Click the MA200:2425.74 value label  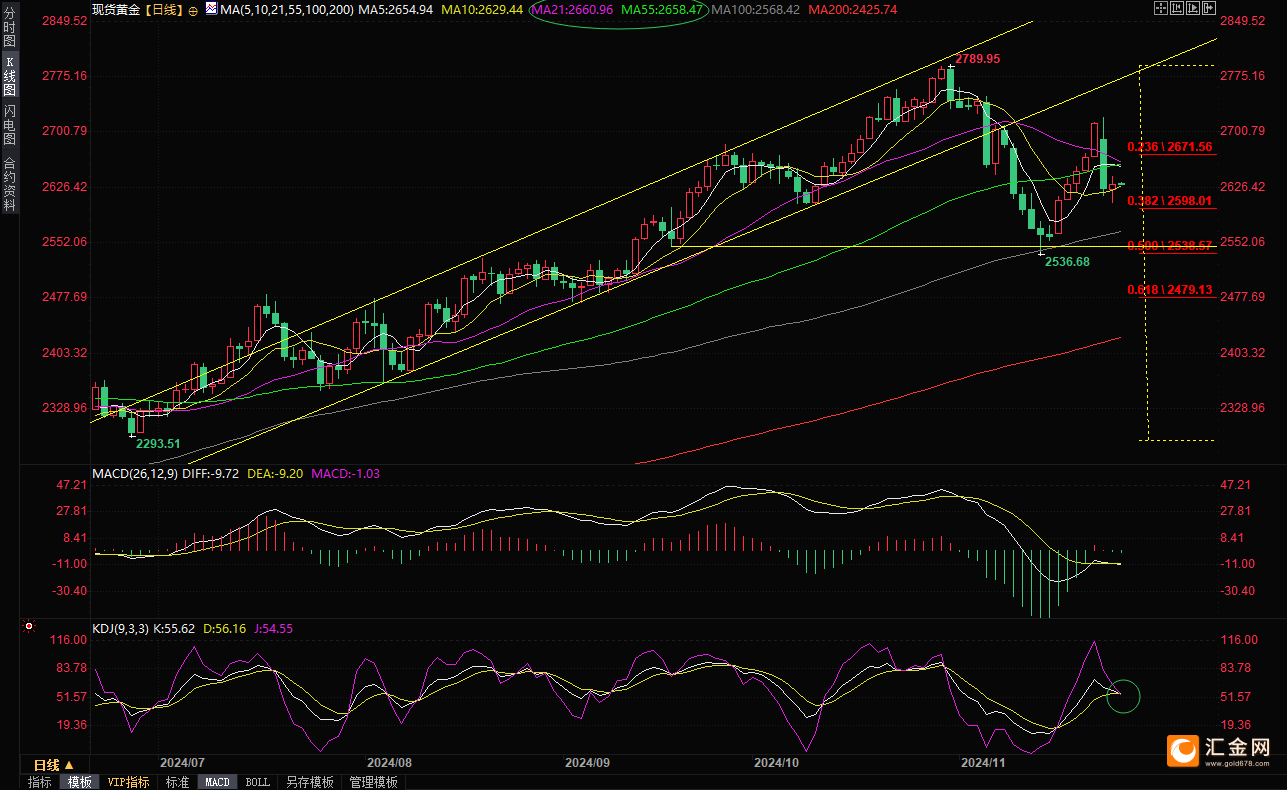pos(853,9)
